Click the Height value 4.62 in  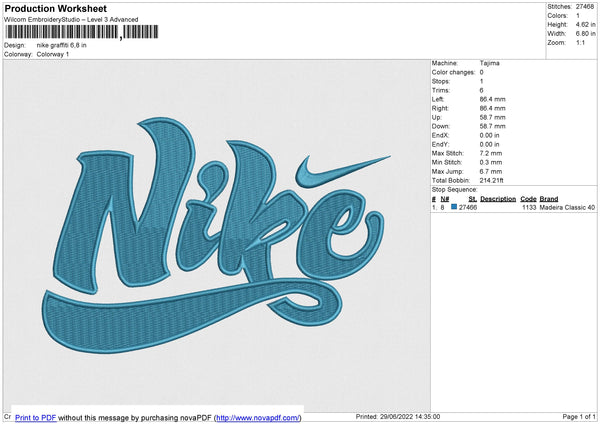[x=585, y=24]
